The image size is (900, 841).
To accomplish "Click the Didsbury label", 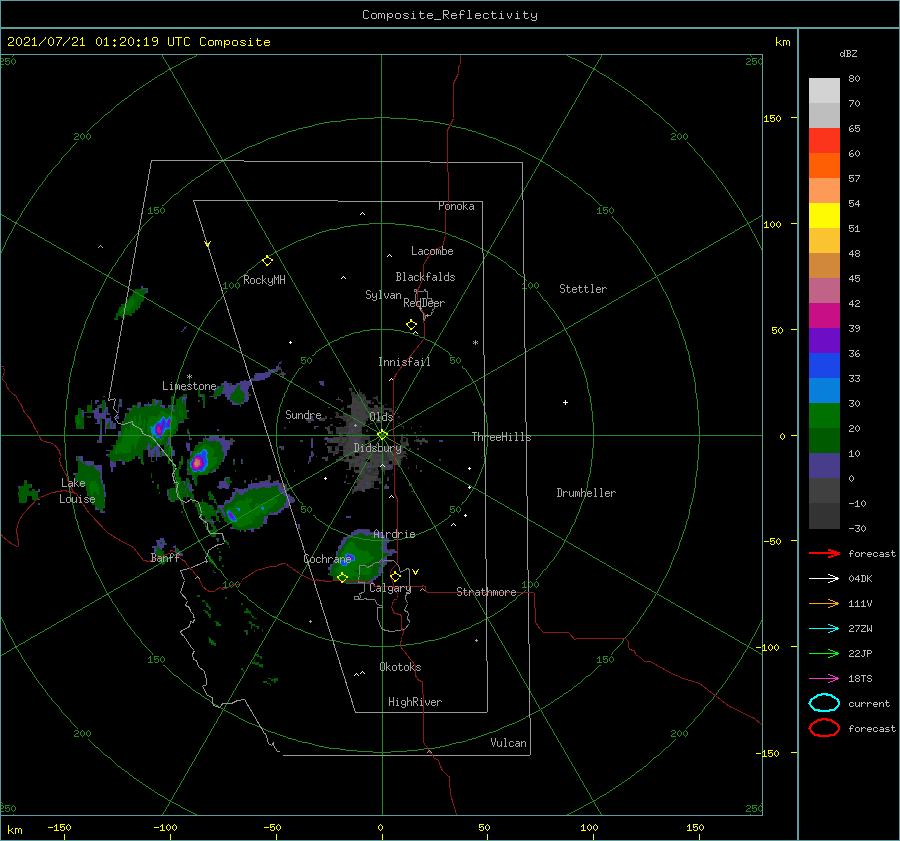I will [x=377, y=448].
